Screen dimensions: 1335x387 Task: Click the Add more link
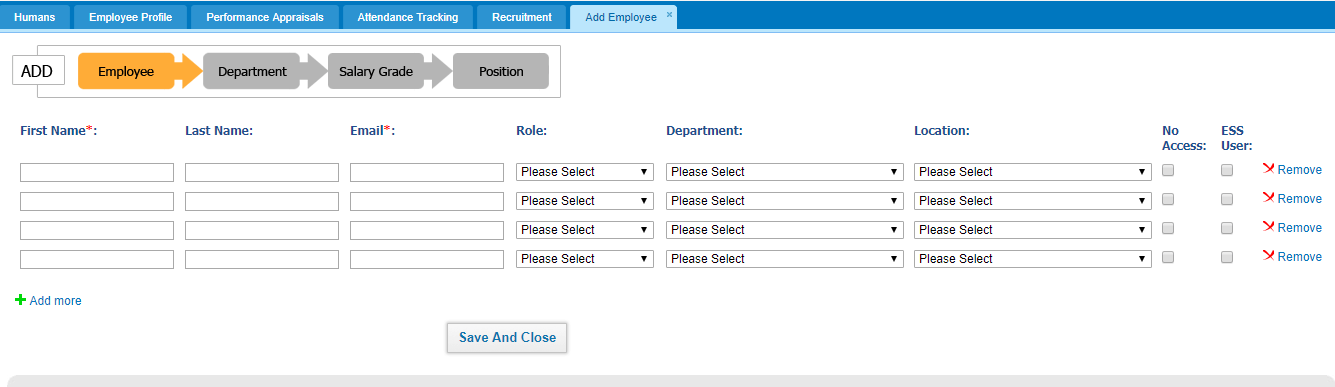point(56,301)
